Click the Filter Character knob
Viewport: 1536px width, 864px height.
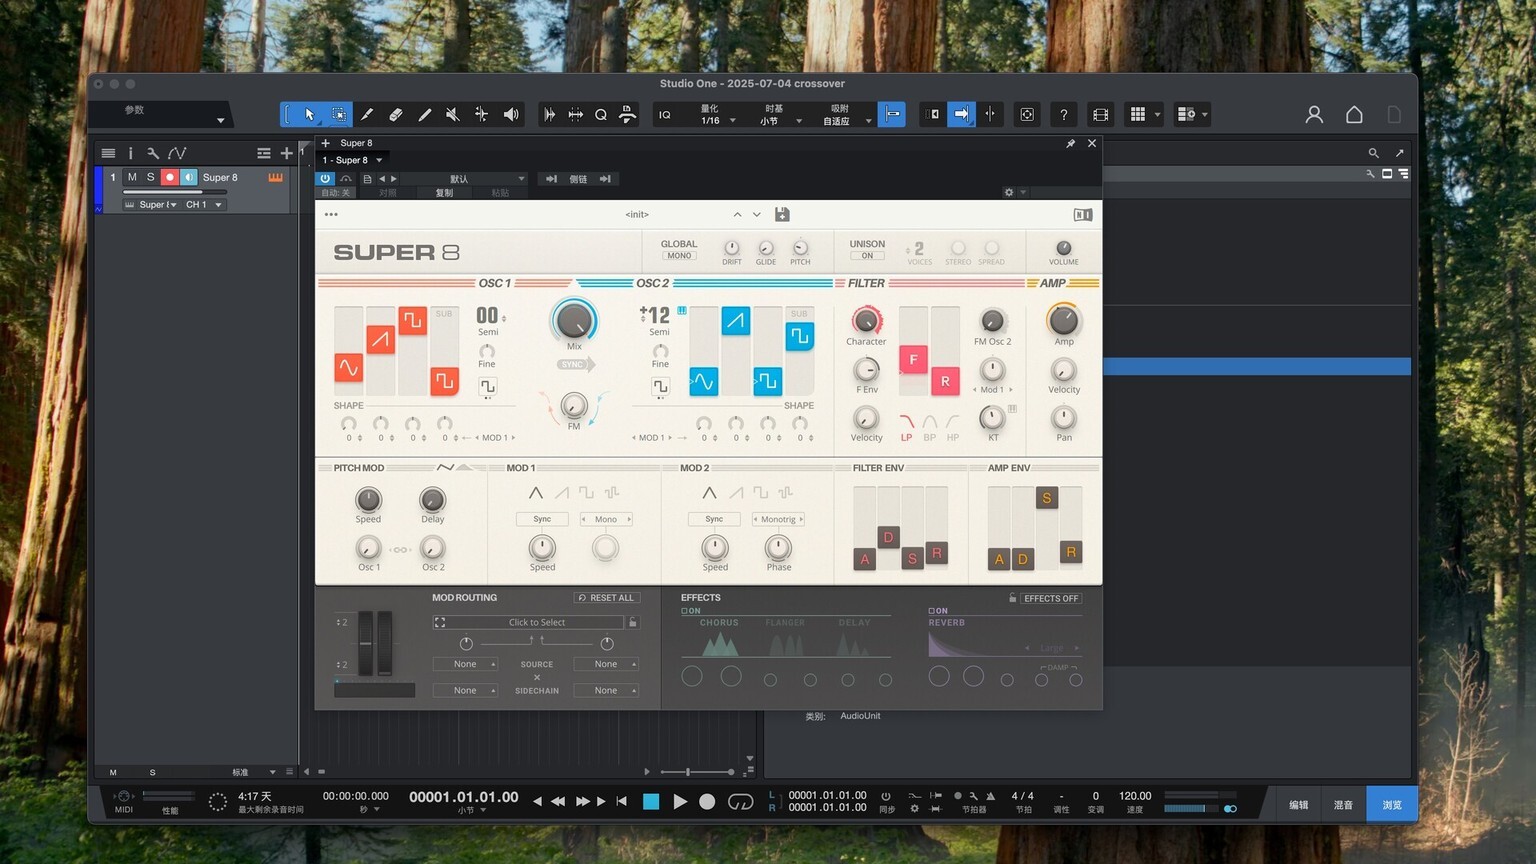(x=866, y=320)
